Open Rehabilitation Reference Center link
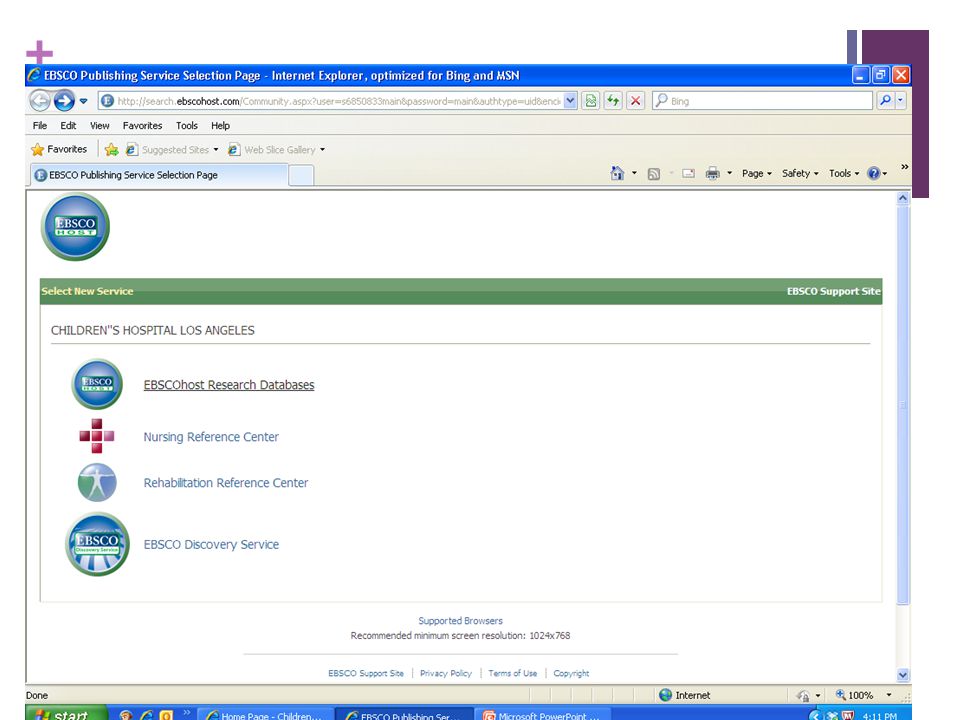The height and width of the screenshot is (720, 960). [226, 483]
